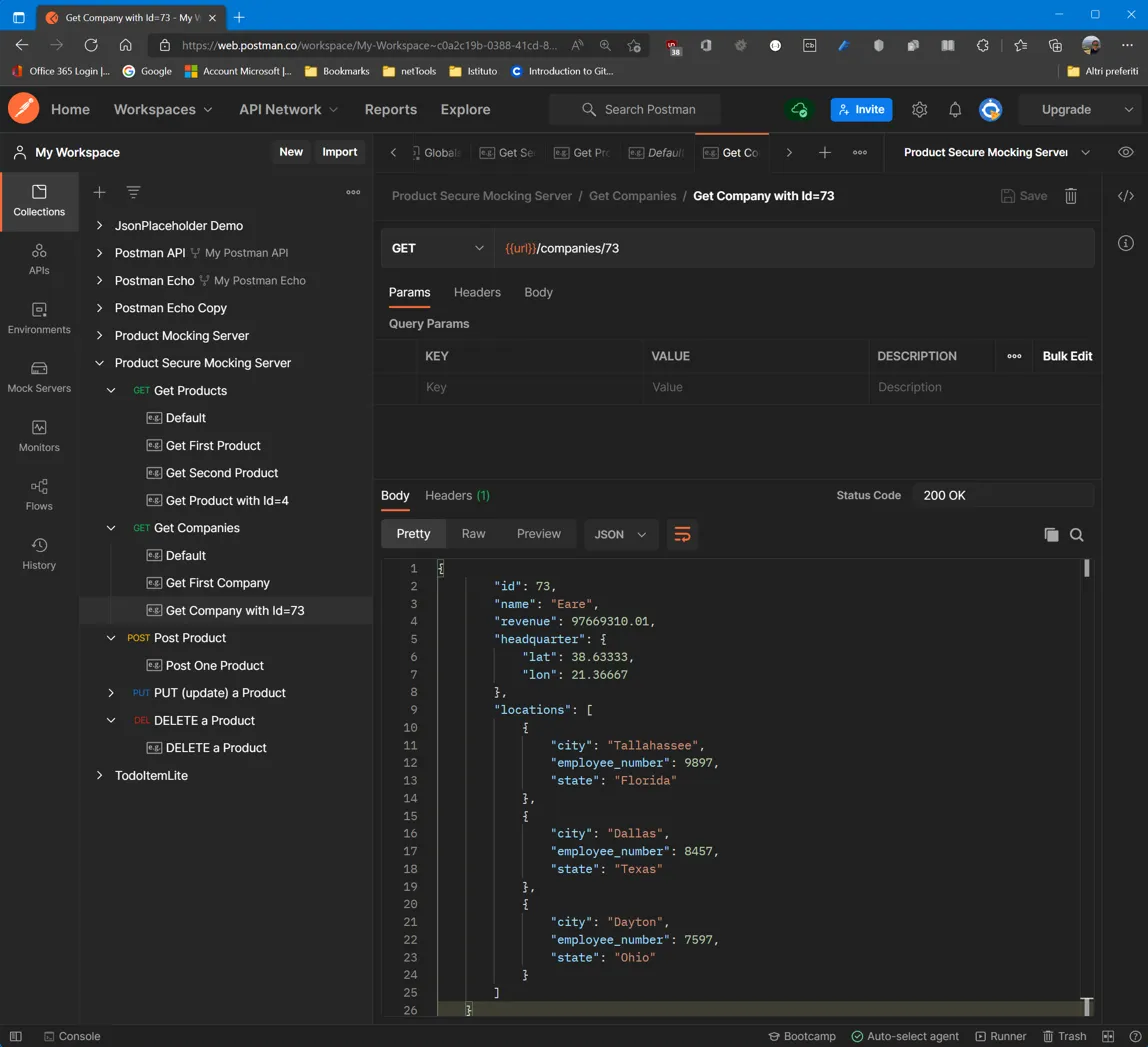1148x1047 pixels.
Task: Expand the TodoItemLite collection
Action: click(x=100, y=775)
